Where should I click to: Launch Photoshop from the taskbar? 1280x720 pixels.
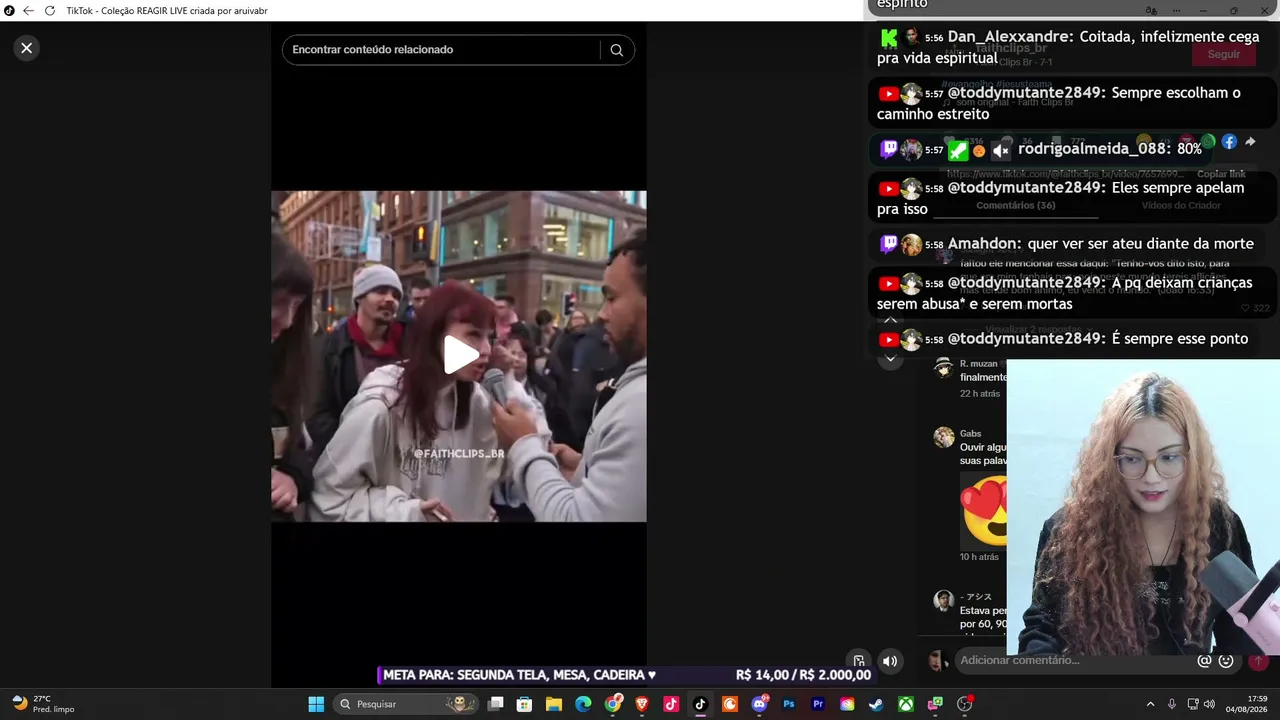pyautogui.click(x=789, y=704)
